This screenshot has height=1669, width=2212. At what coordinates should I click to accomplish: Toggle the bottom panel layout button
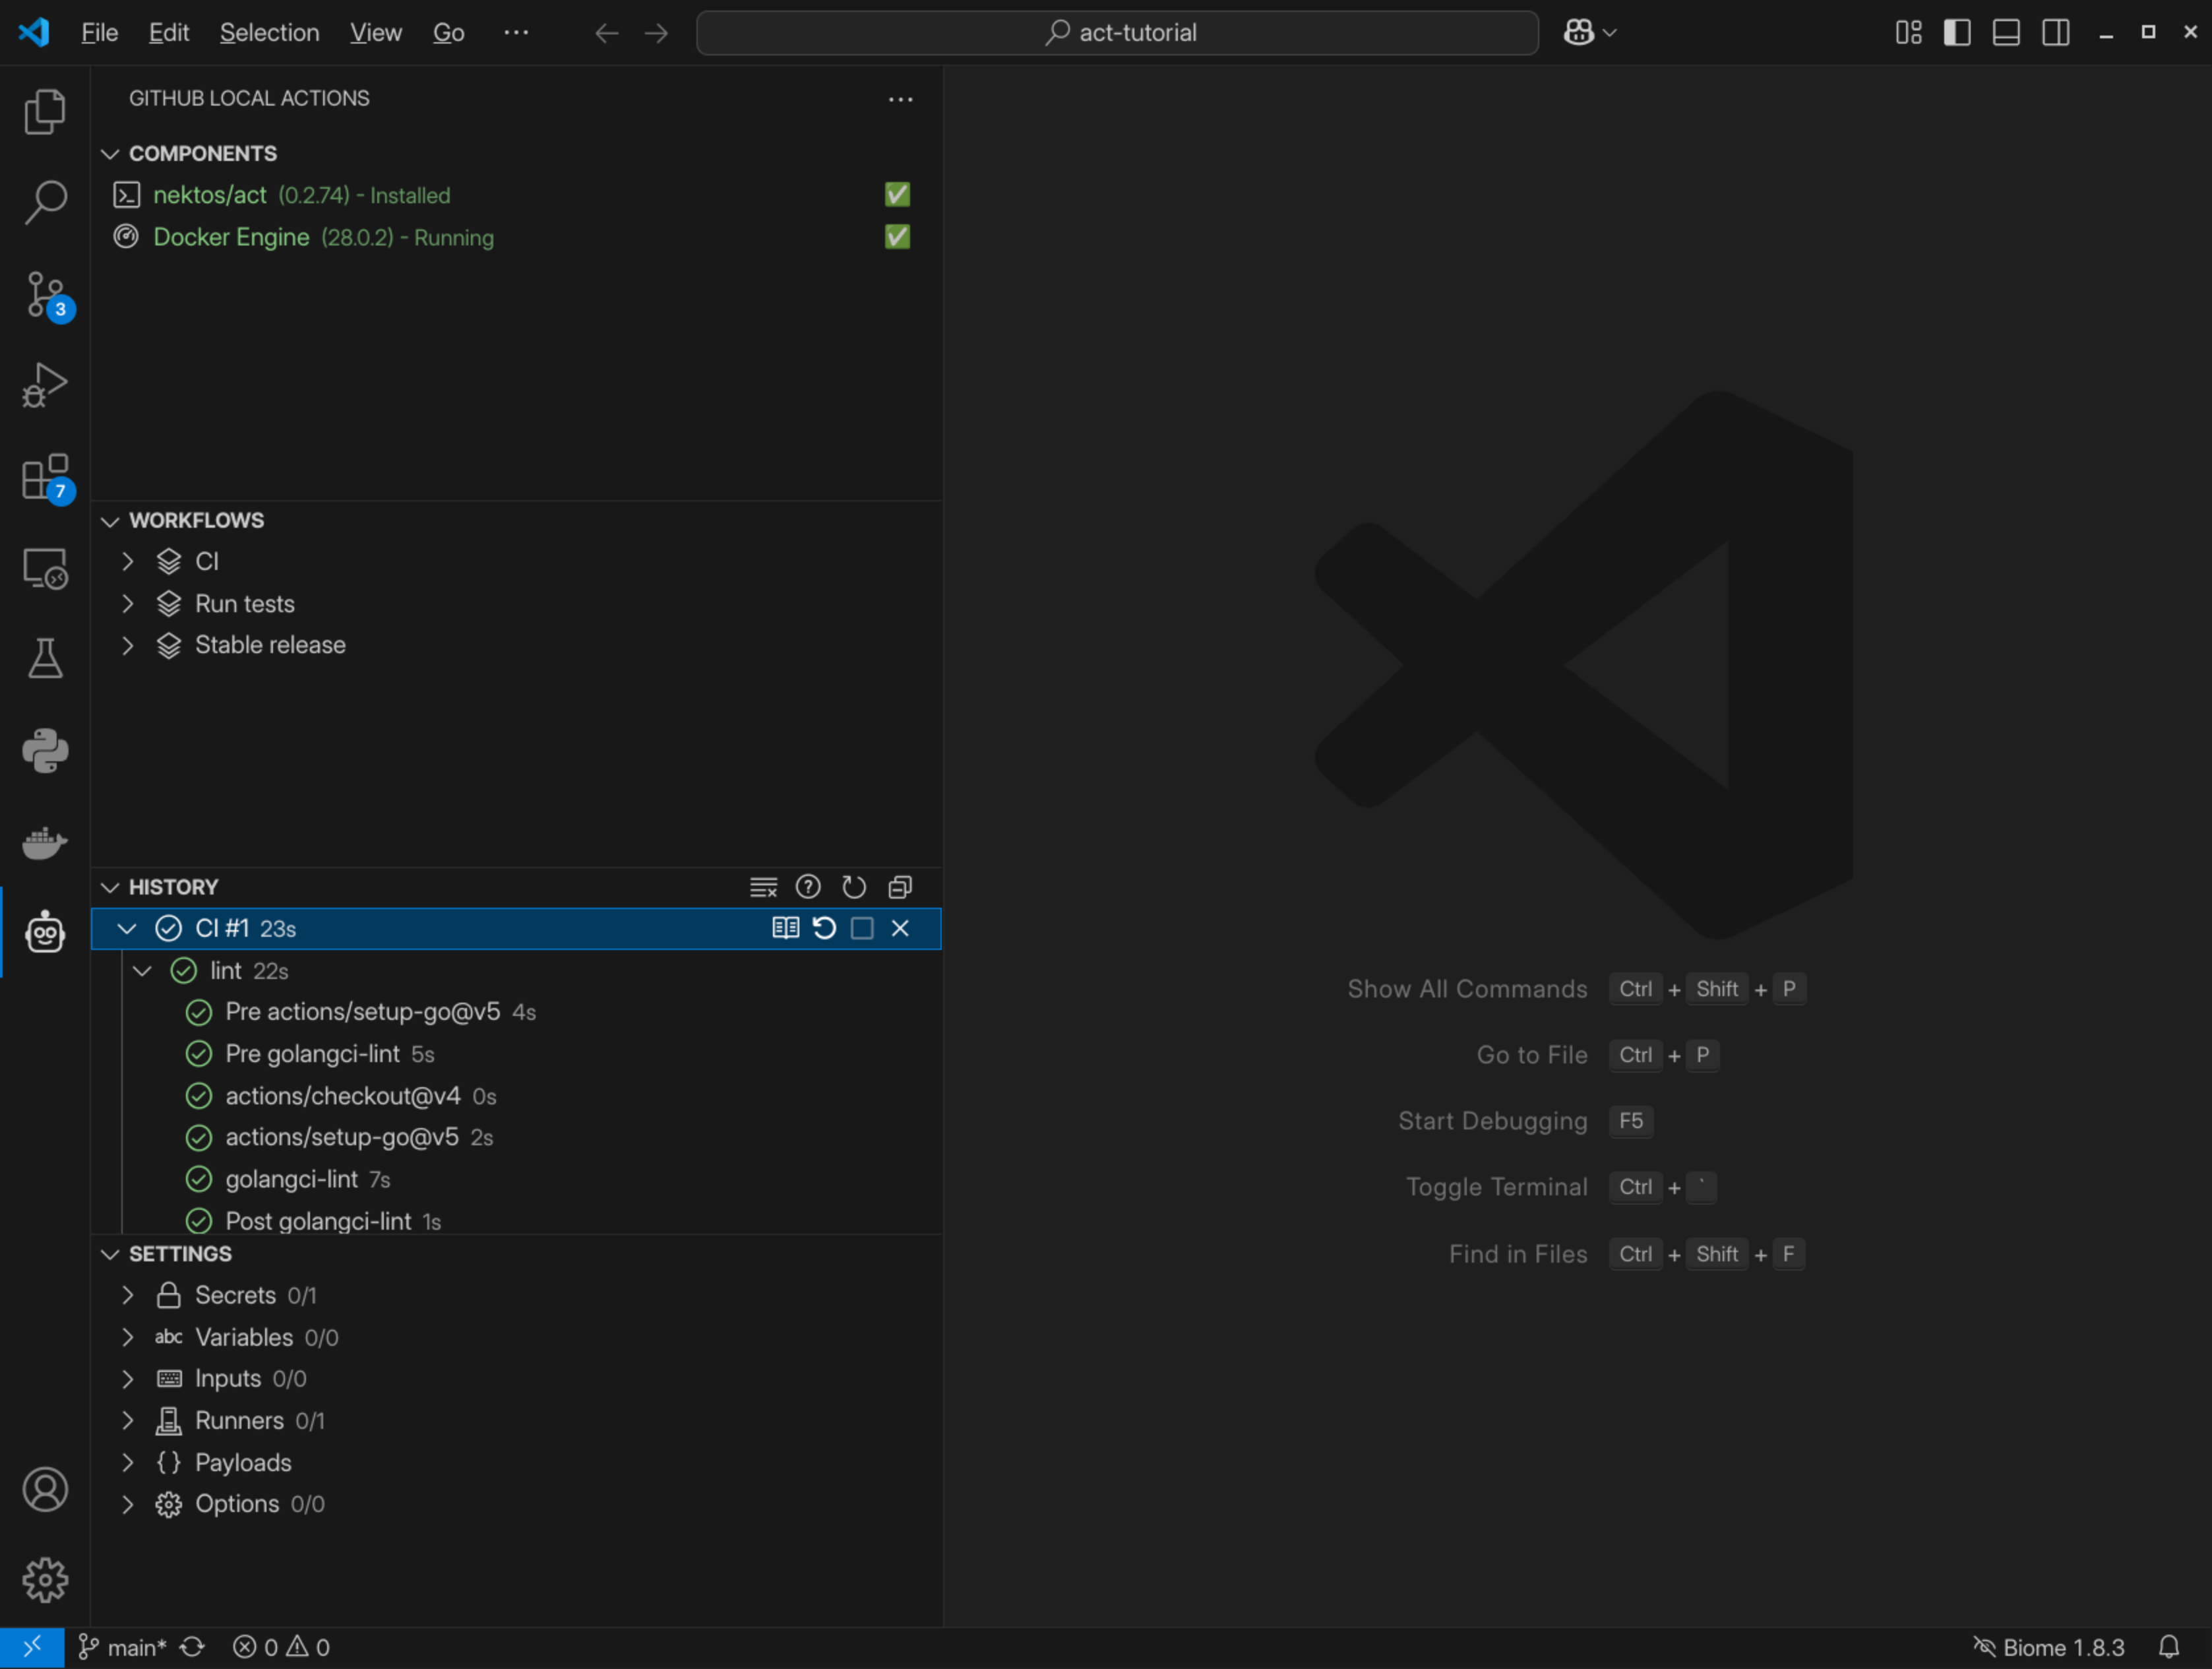click(2006, 33)
